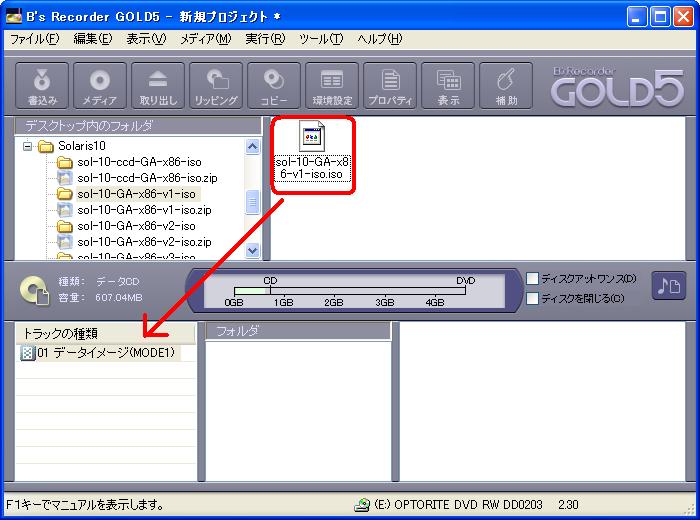Click the sol-10-GA-x86-v2-iso folder icon
700x520 pixels.
pyautogui.click(x=65, y=226)
